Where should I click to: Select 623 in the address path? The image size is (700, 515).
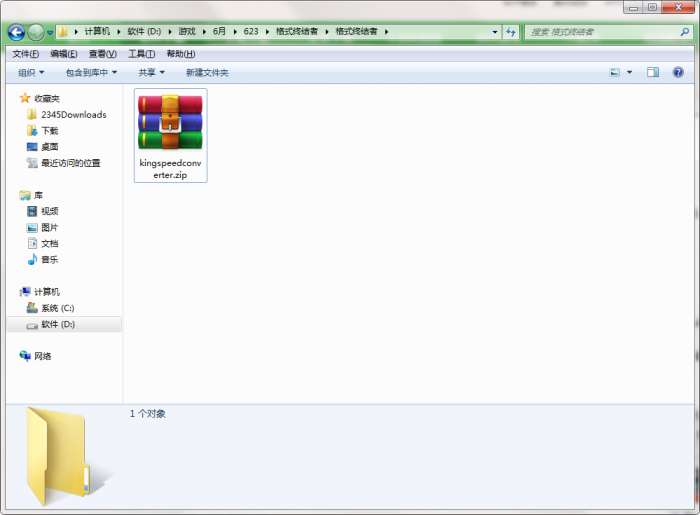pyautogui.click(x=251, y=31)
